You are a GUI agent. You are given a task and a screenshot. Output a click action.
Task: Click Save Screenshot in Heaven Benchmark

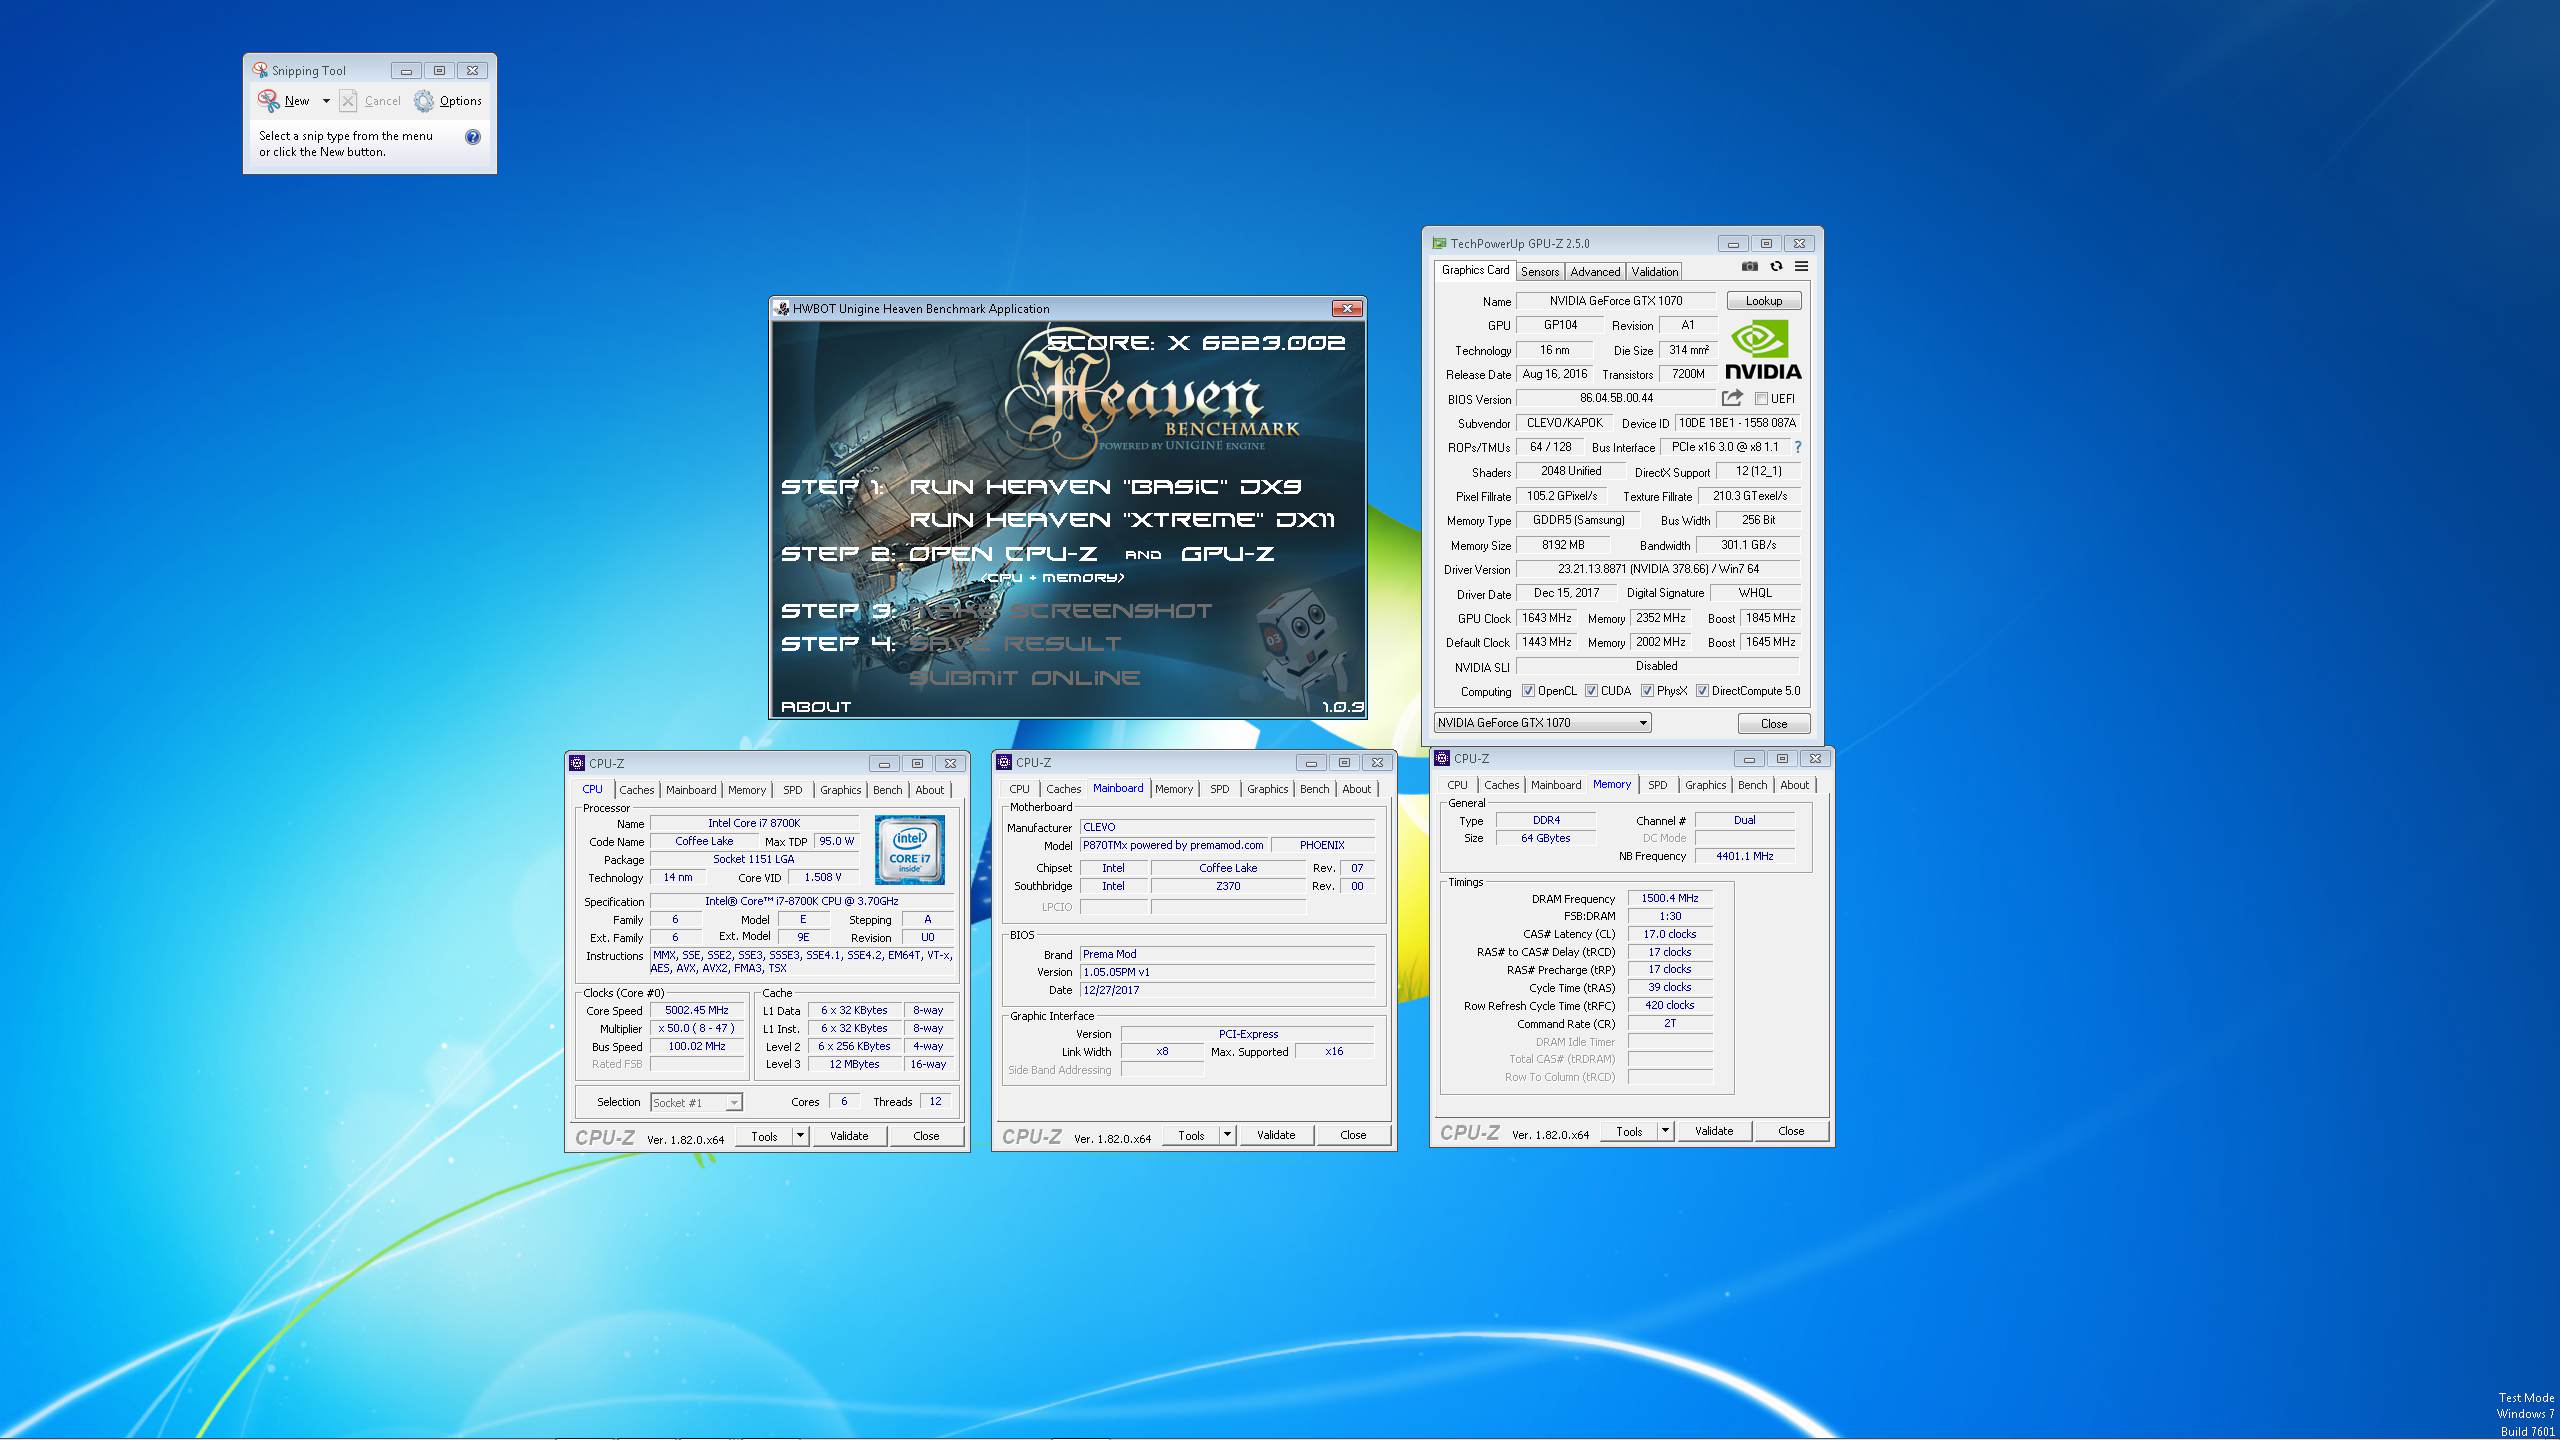point(1060,611)
